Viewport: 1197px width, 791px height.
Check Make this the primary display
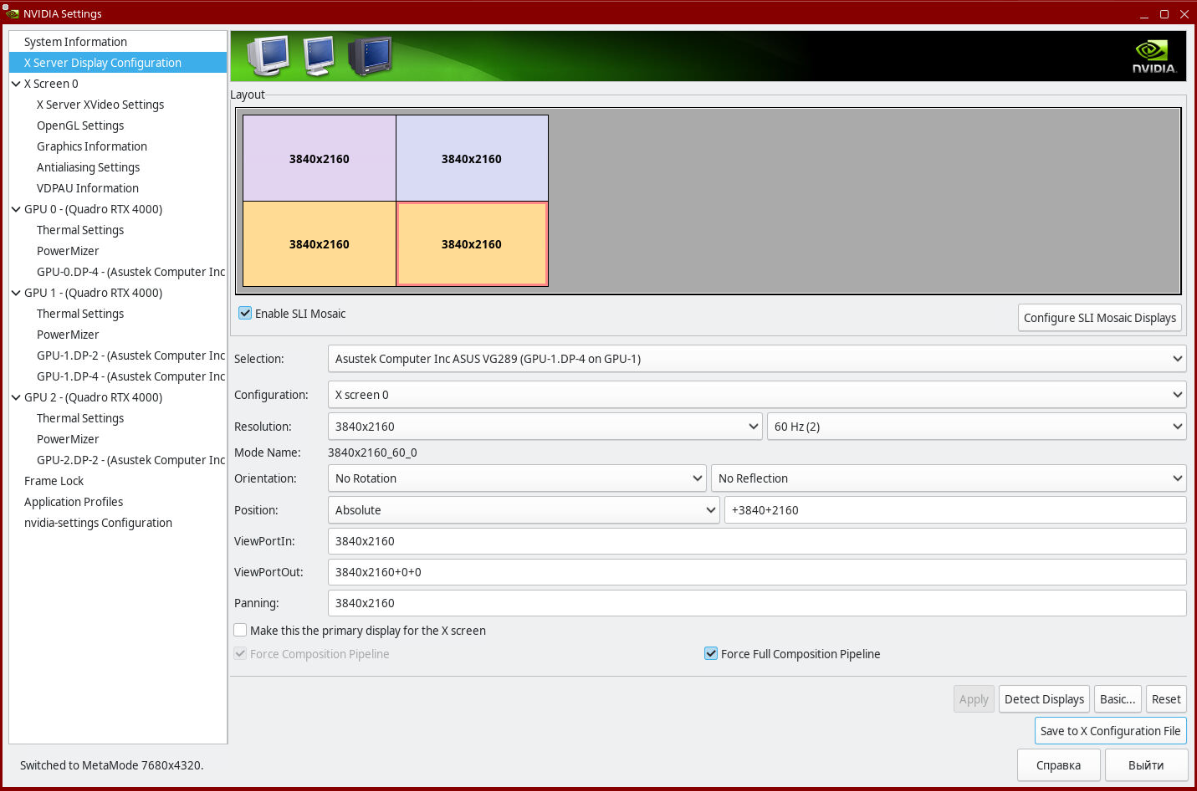click(x=240, y=631)
